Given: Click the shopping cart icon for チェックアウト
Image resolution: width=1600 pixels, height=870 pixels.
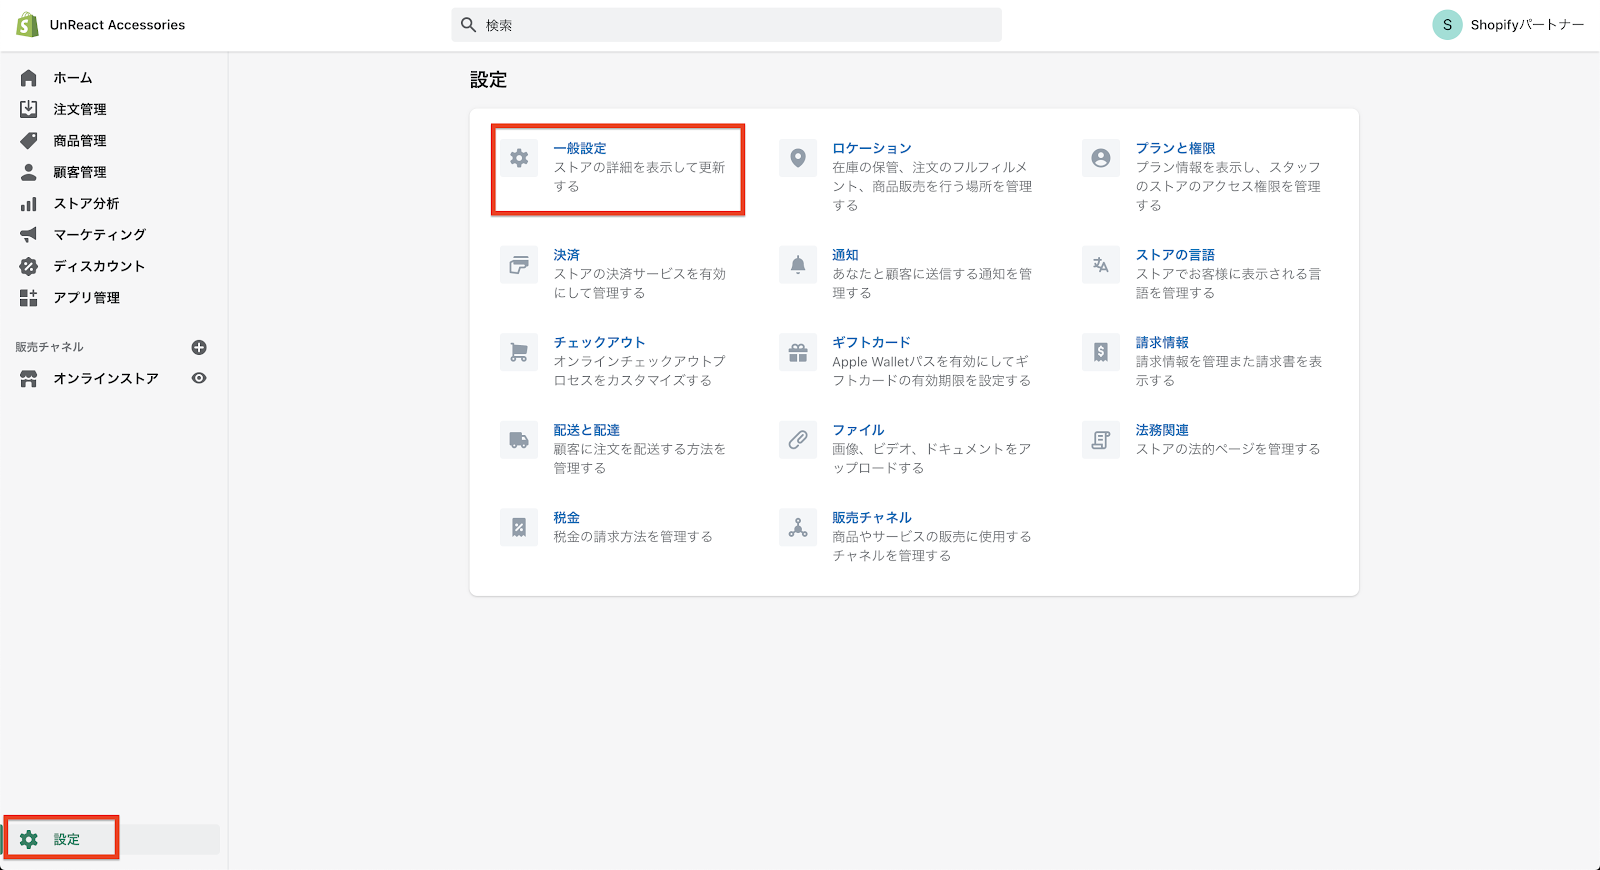Looking at the screenshot, I should point(519,352).
